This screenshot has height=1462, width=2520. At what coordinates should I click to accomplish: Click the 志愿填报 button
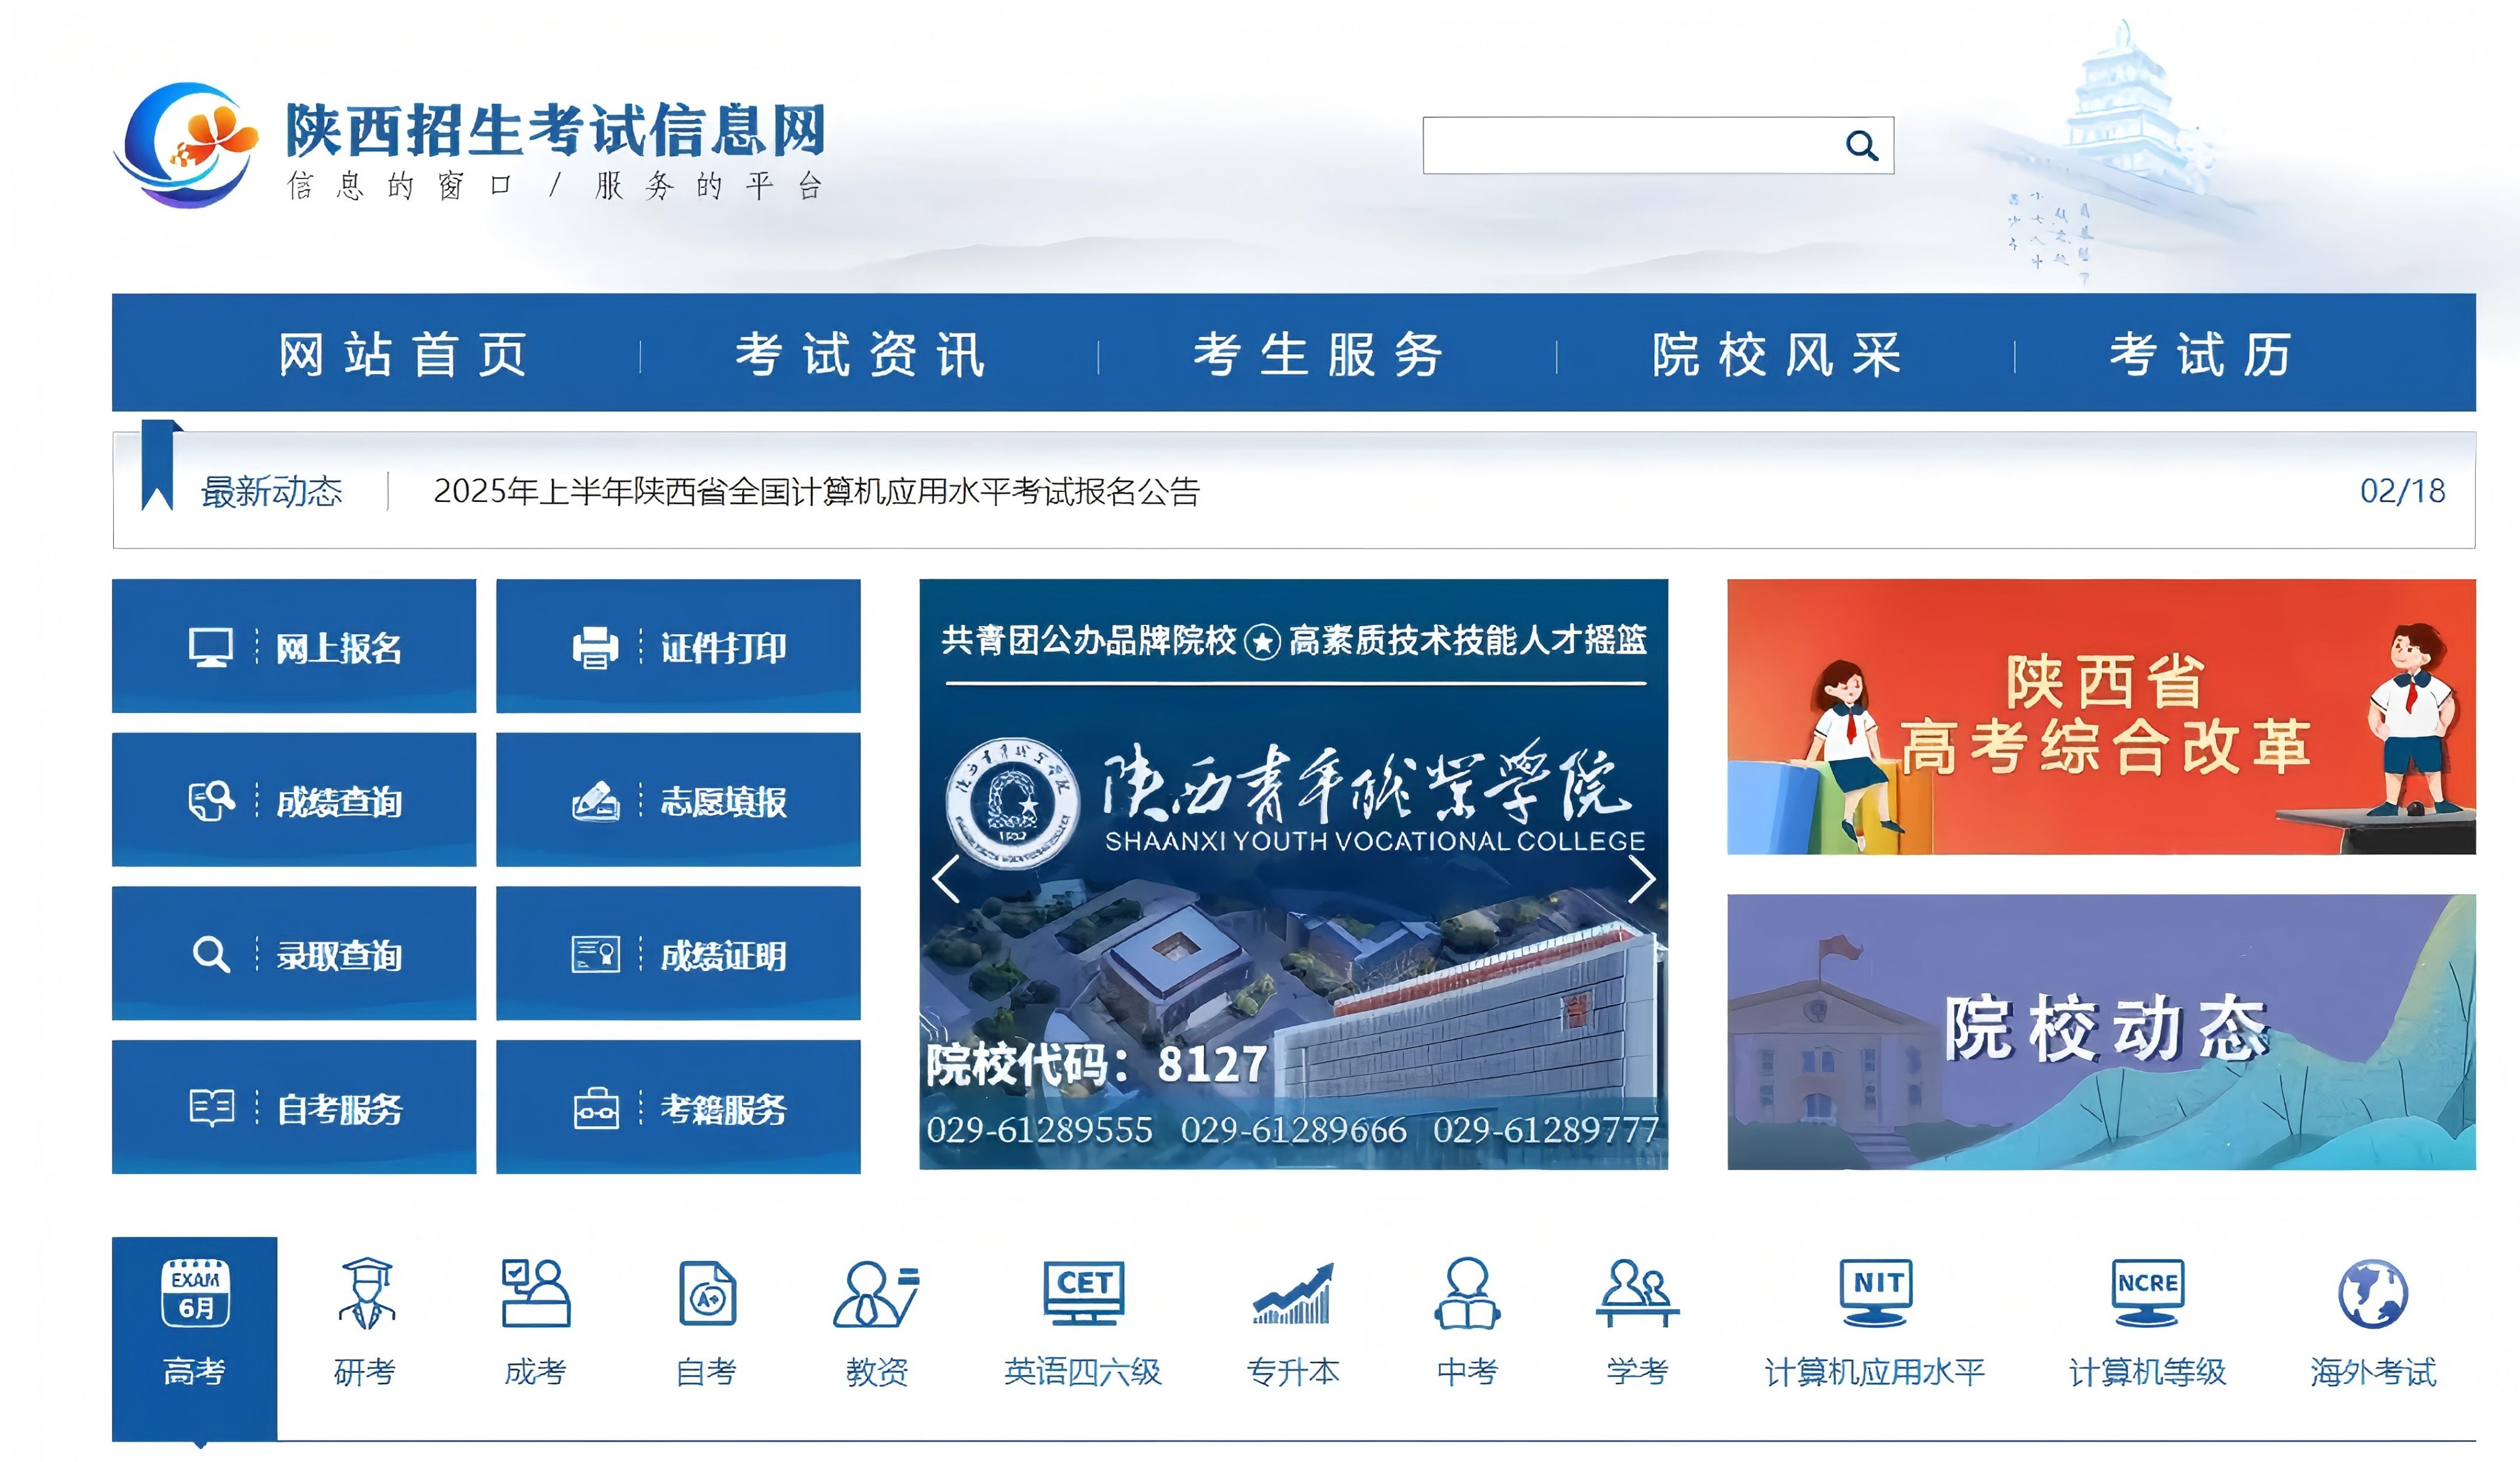coord(678,800)
